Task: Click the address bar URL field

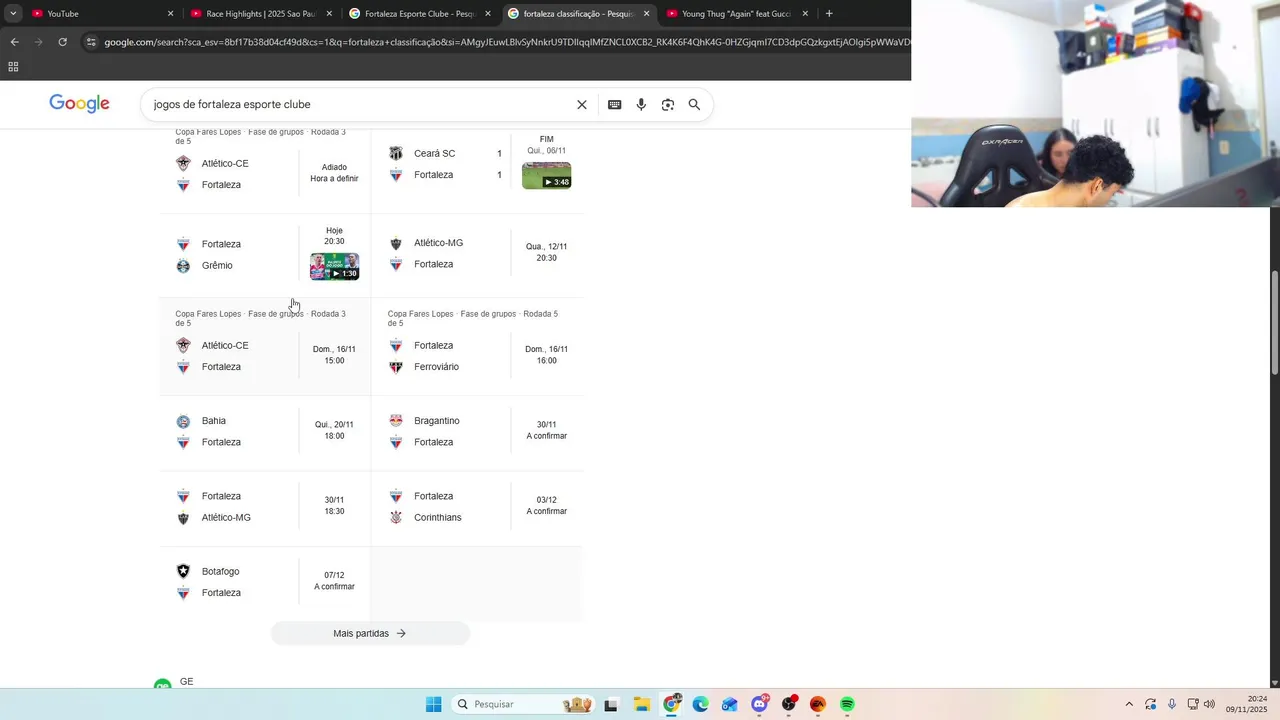Action: (505, 42)
